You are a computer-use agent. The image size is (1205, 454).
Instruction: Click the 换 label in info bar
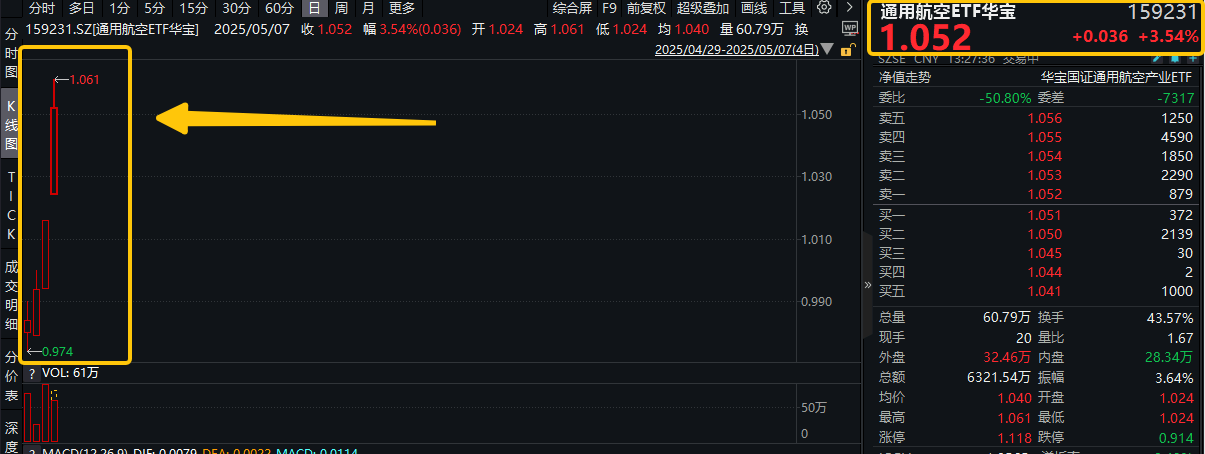(801, 29)
